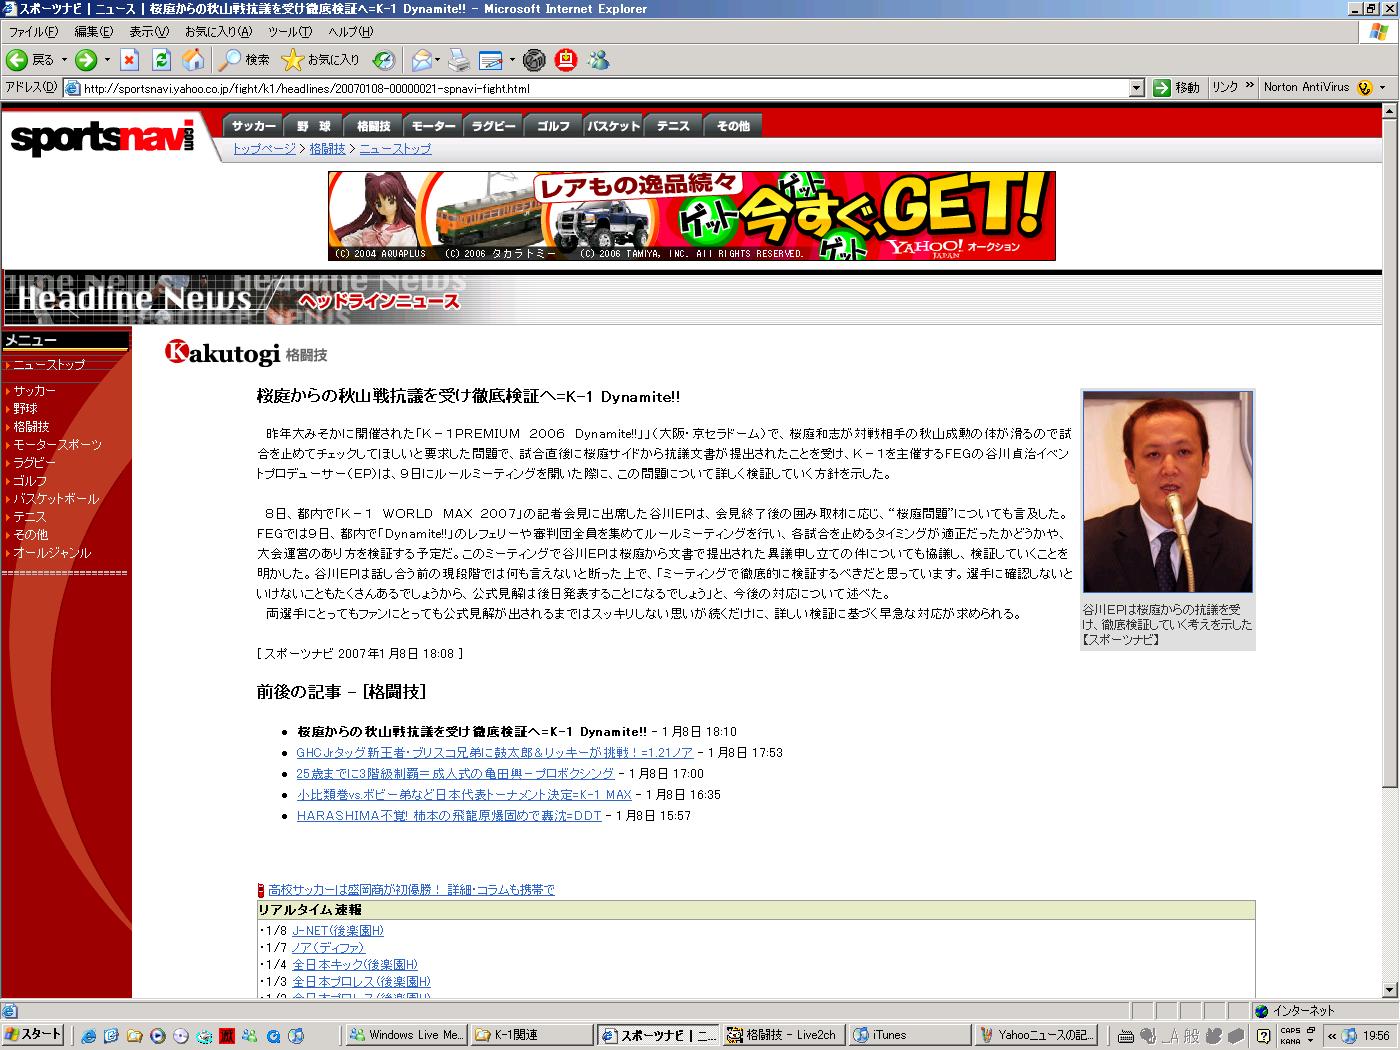Click the vertical scrollbar down arrow
The image size is (1400, 1050).
[x=1390, y=989]
